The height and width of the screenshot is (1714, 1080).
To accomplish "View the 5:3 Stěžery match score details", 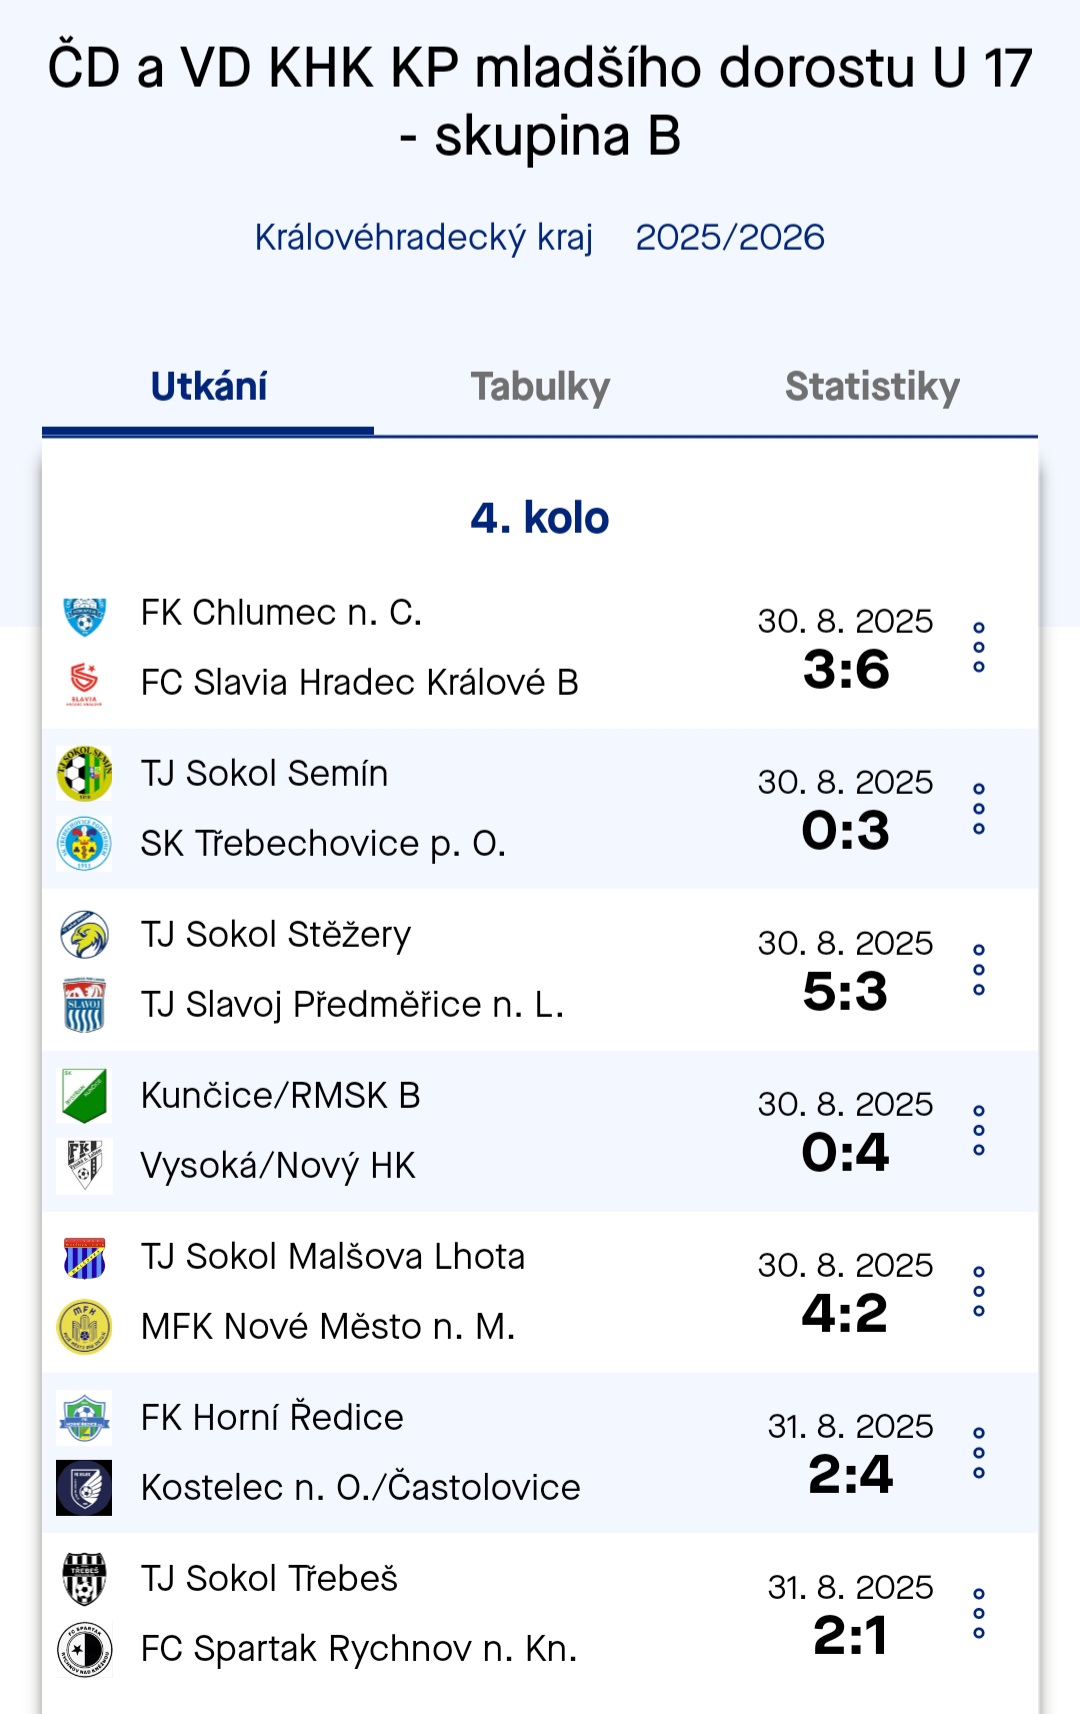I will click(x=845, y=992).
